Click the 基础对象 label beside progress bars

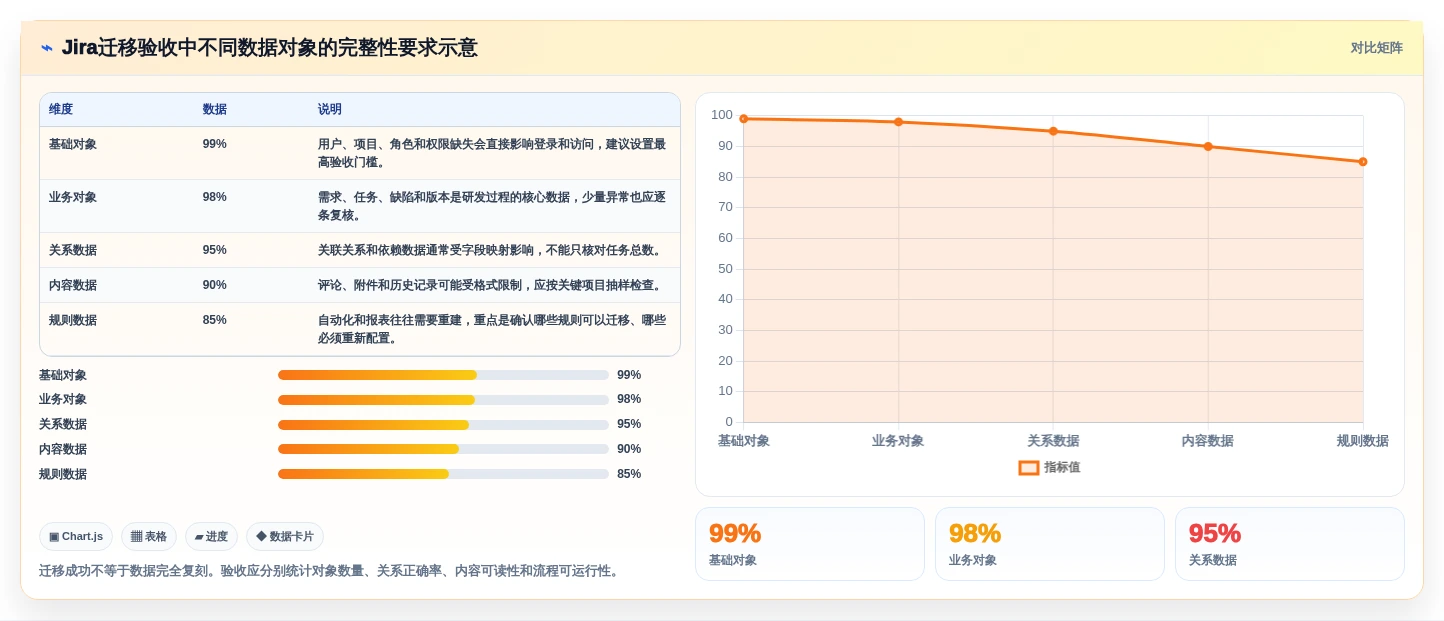coord(63,375)
